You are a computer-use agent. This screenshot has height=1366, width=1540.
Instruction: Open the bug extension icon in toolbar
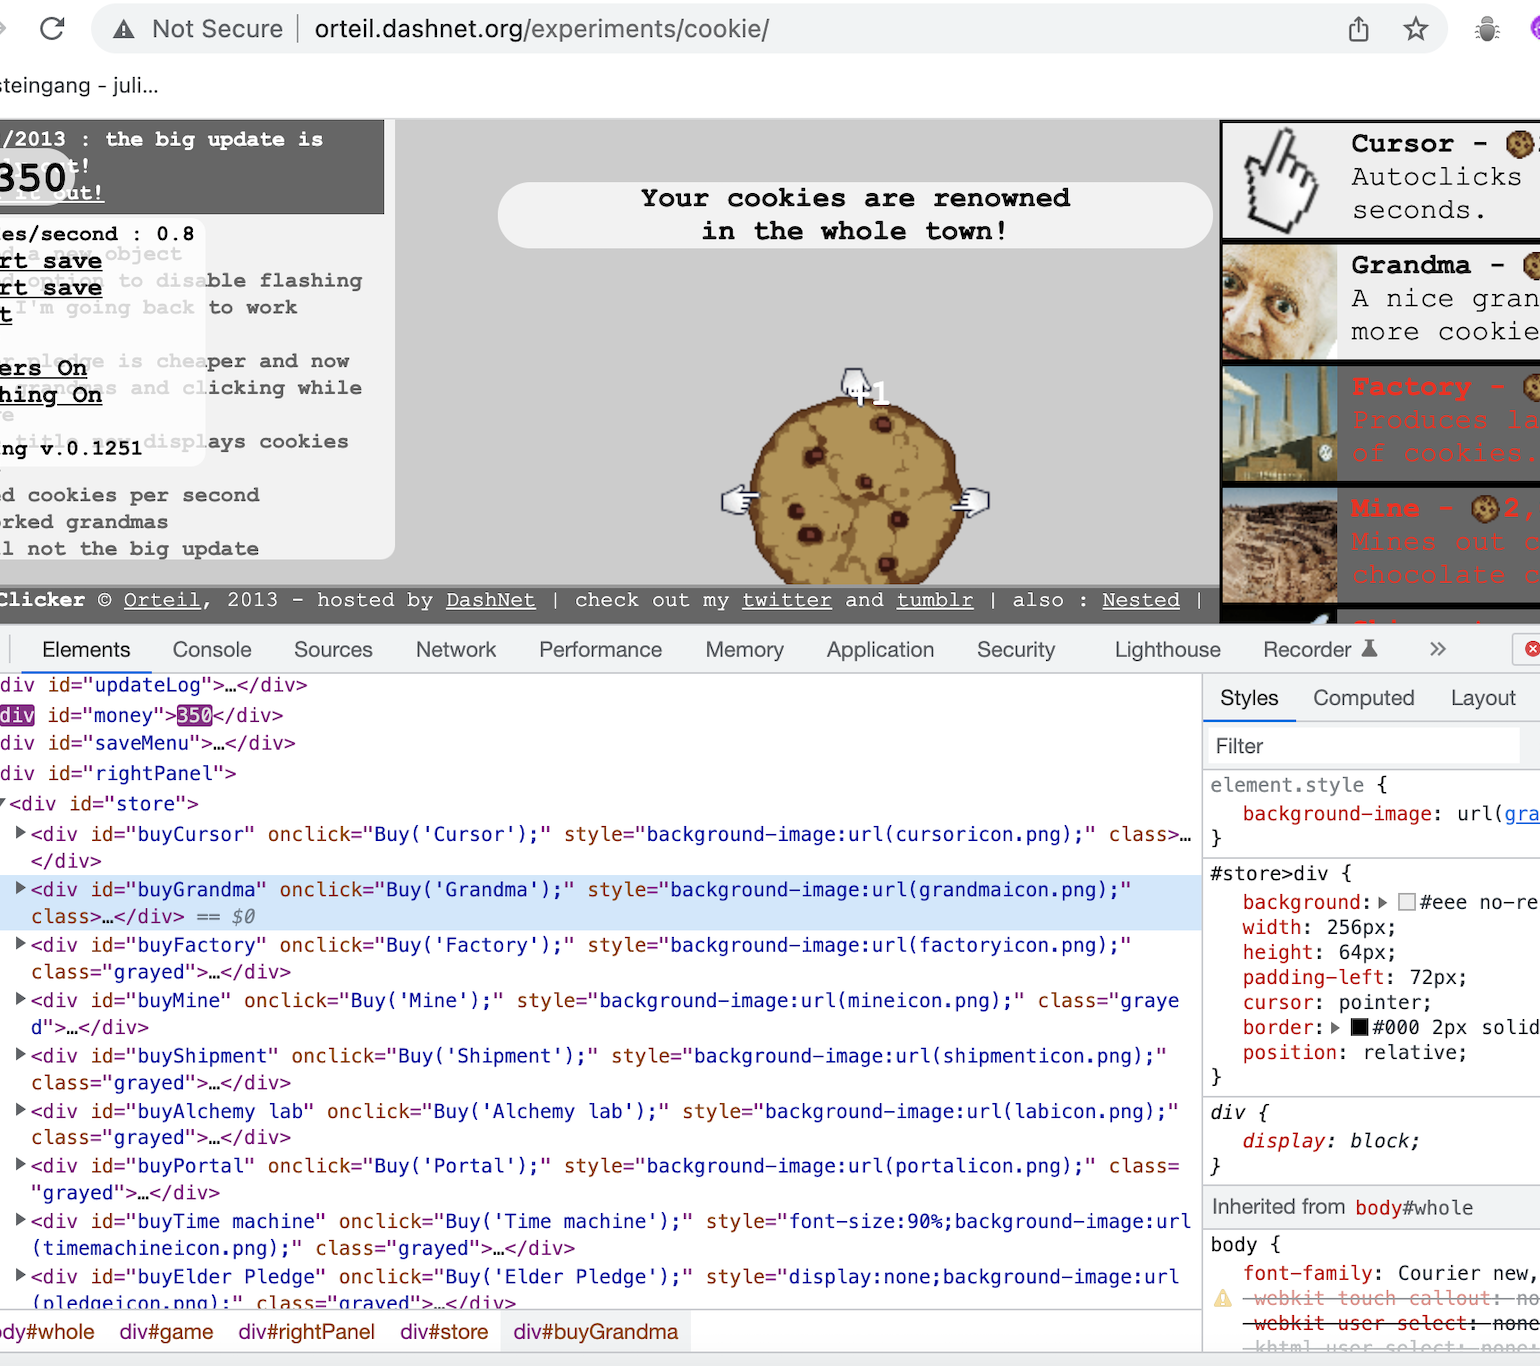(x=1487, y=30)
